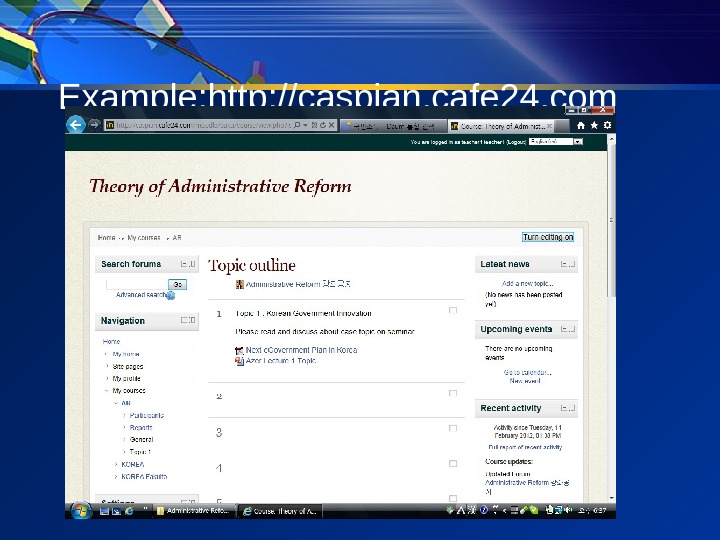Collapse Latest news block
Screen dimensions: 720x540
[x=564, y=264]
